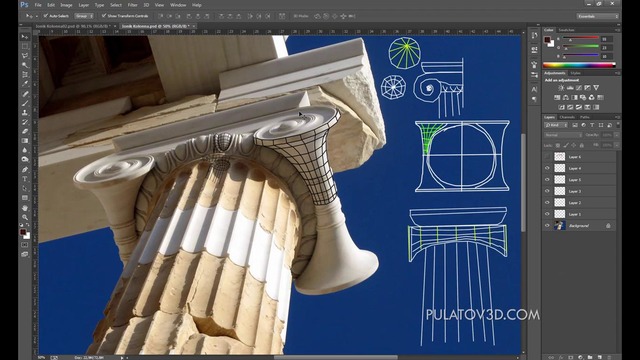
Task: Select the Layer 4 row
Action: tap(580, 168)
